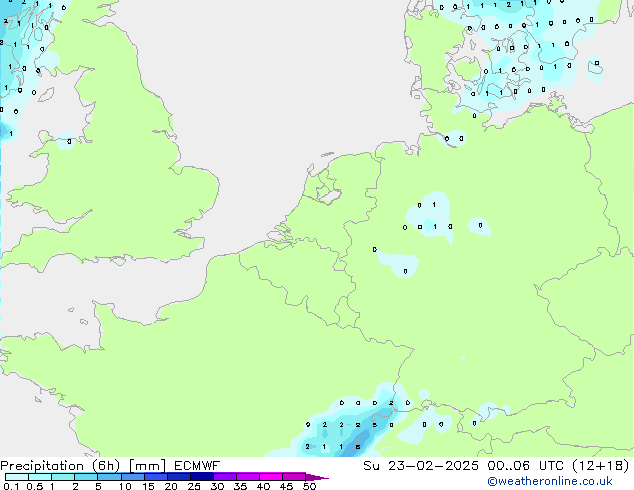The height and width of the screenshot is (490, 634).
Task: Pick the 40–45 mm magenta legend swatch
Action: pos(271,477)
